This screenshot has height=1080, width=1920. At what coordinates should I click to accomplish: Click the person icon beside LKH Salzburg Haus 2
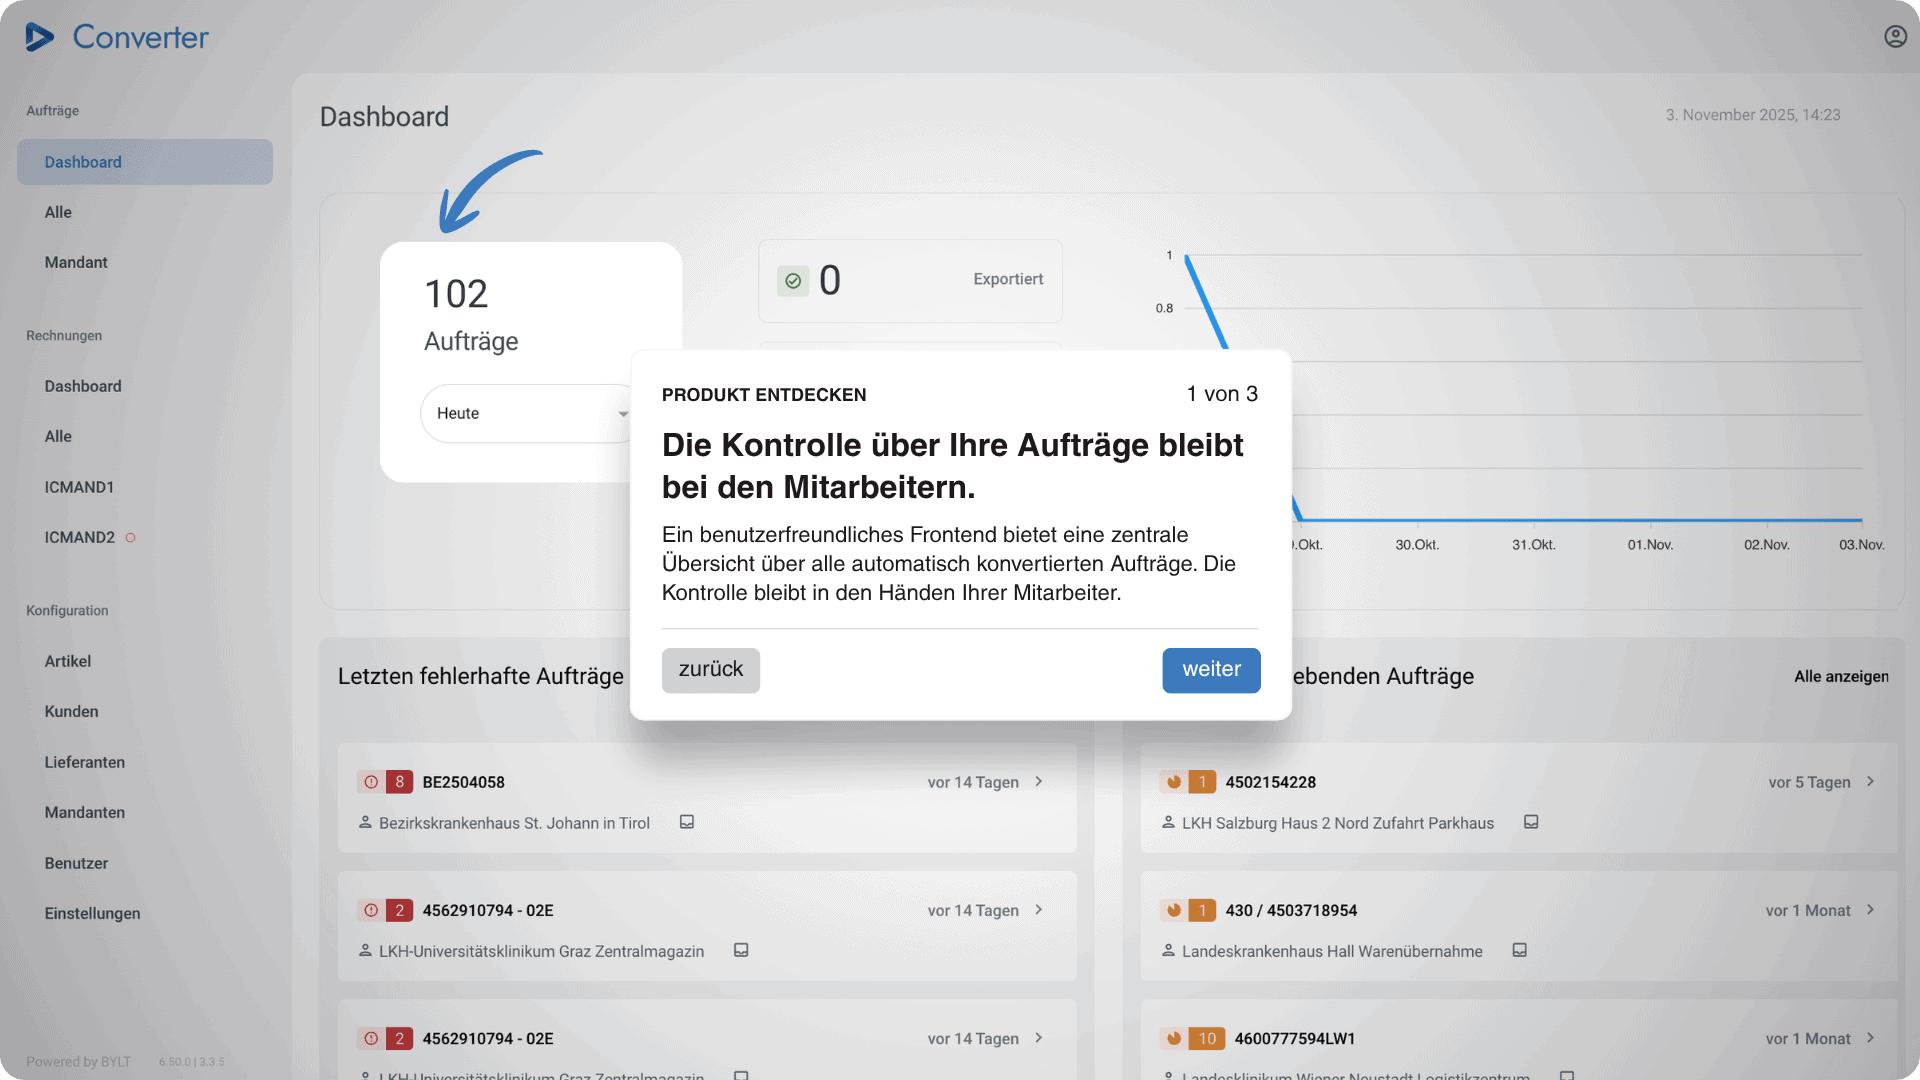click(x=1168, y=822)
